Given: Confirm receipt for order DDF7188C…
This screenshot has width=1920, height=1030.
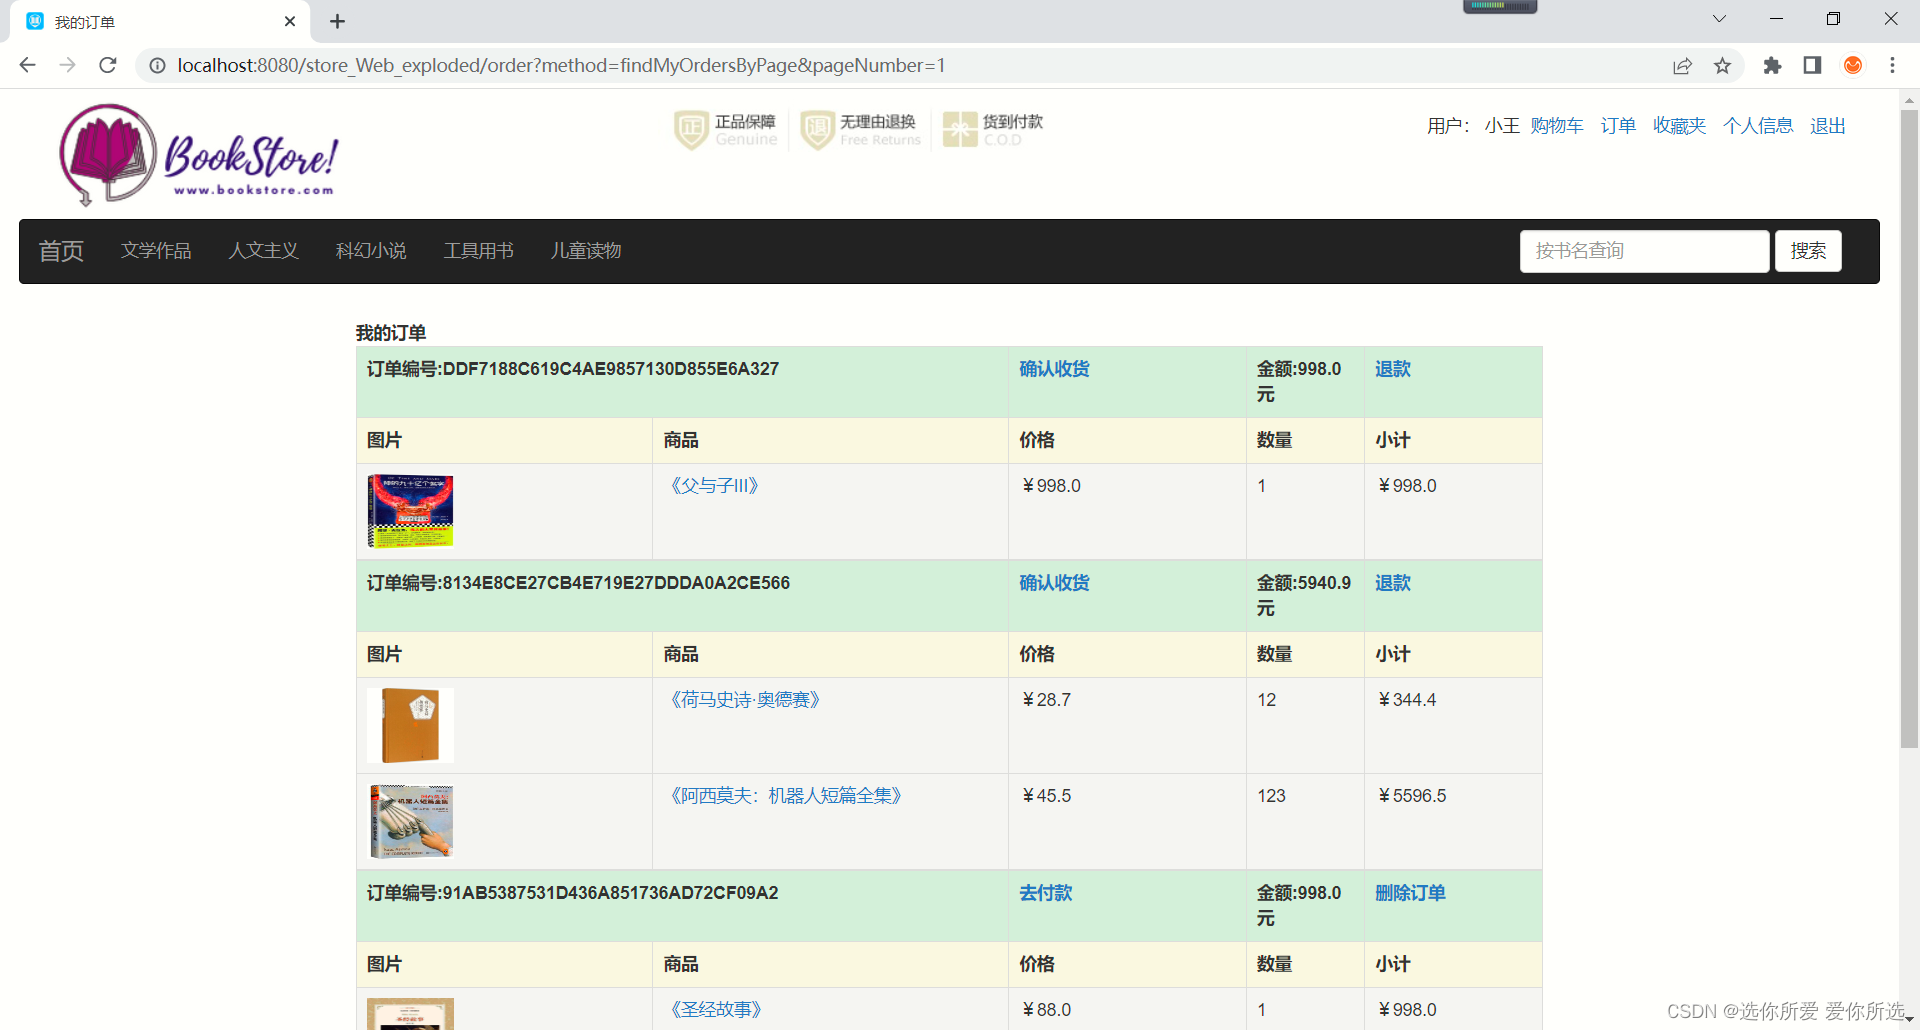Looking at the screenshot, I should (x=1054, y=369).
